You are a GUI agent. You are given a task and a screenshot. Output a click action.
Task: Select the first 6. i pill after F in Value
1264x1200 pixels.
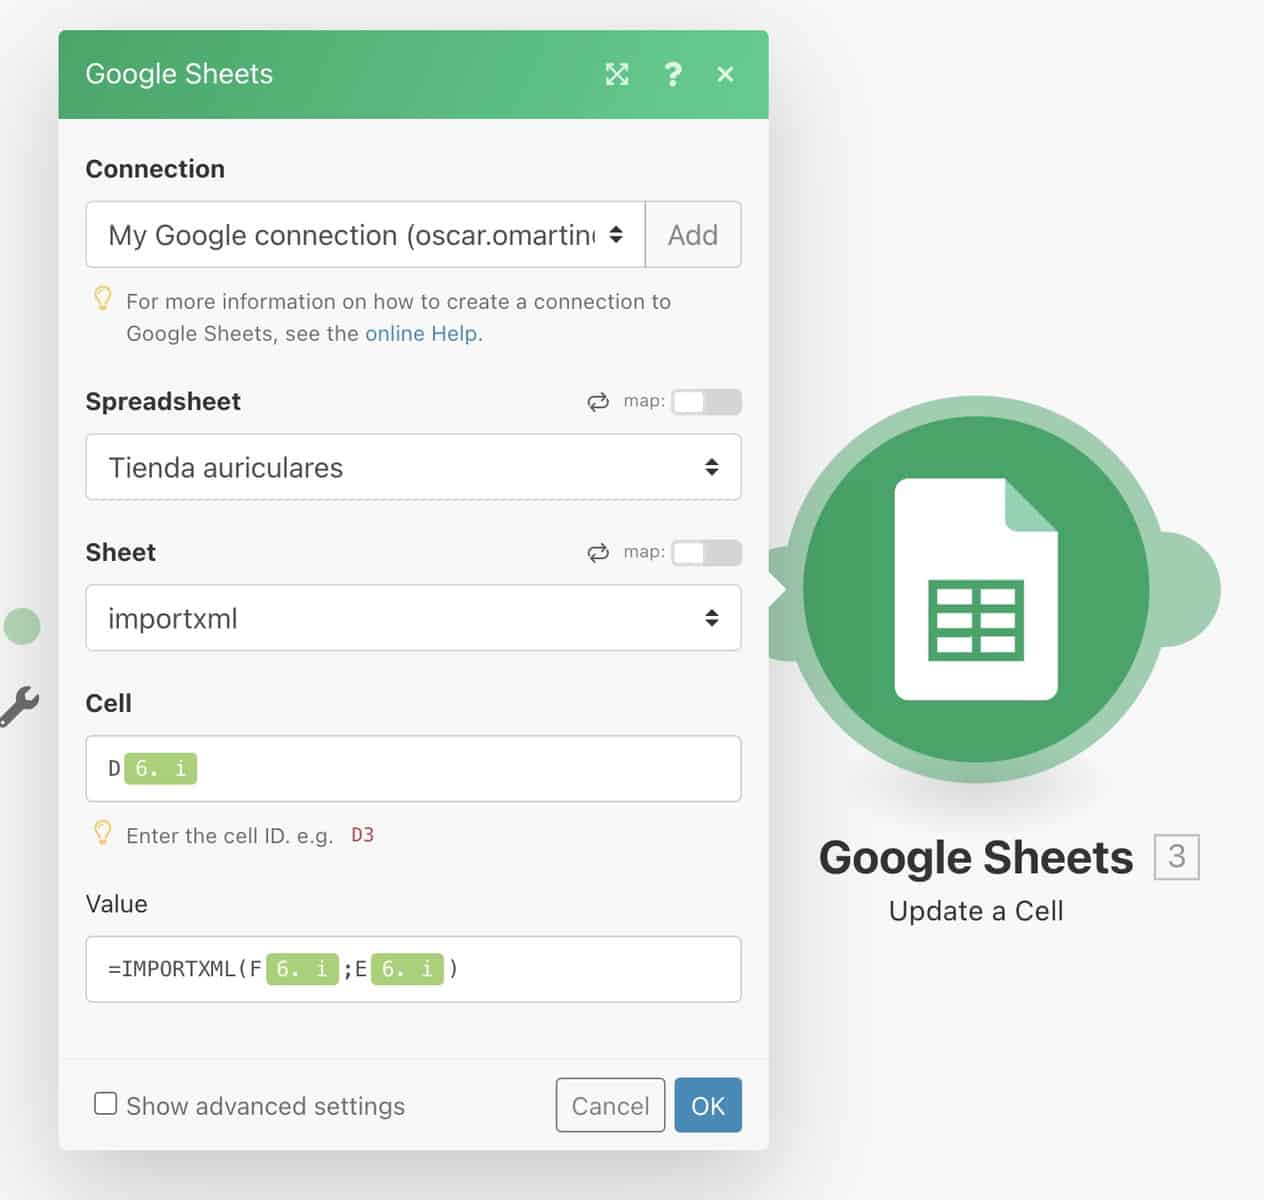302,969
